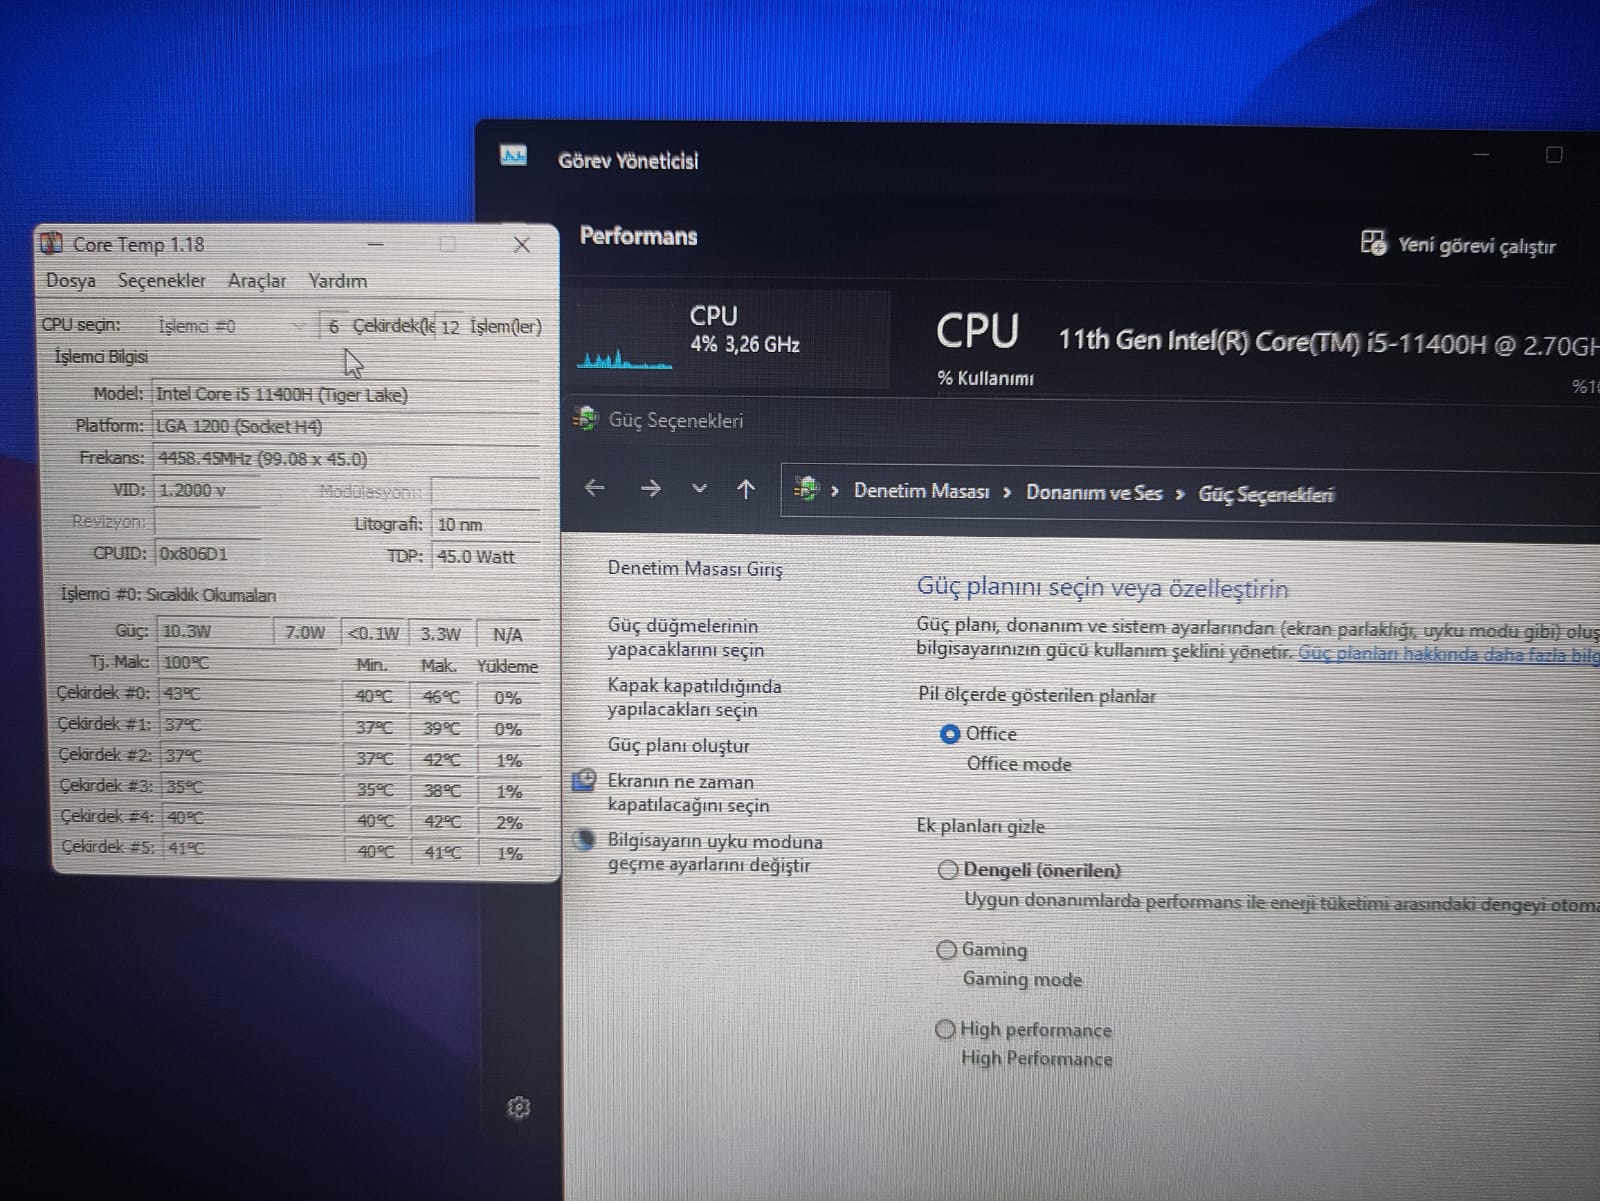Open the Dosya menu in Core Temp
Screen dimensions: 1600x1201
[70, 281]
